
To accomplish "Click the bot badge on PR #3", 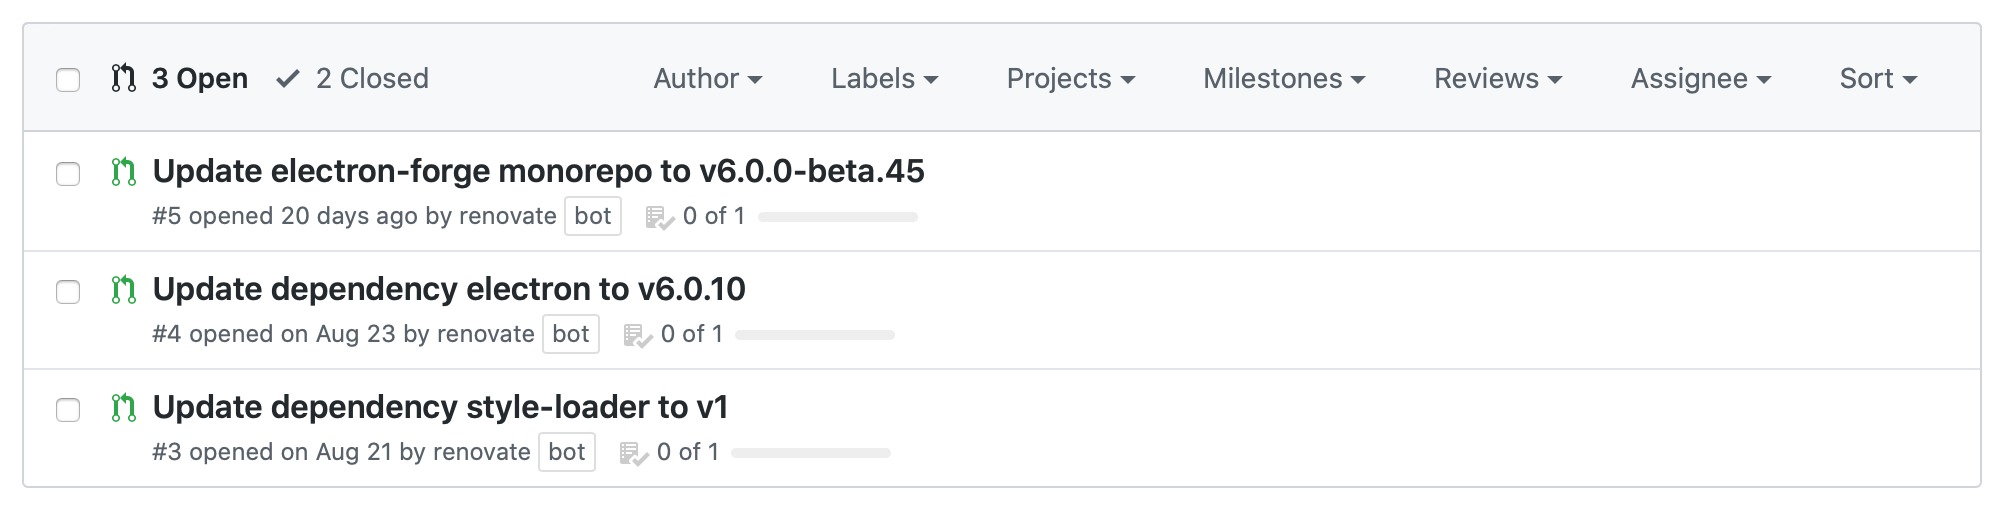I will [567, 452].
